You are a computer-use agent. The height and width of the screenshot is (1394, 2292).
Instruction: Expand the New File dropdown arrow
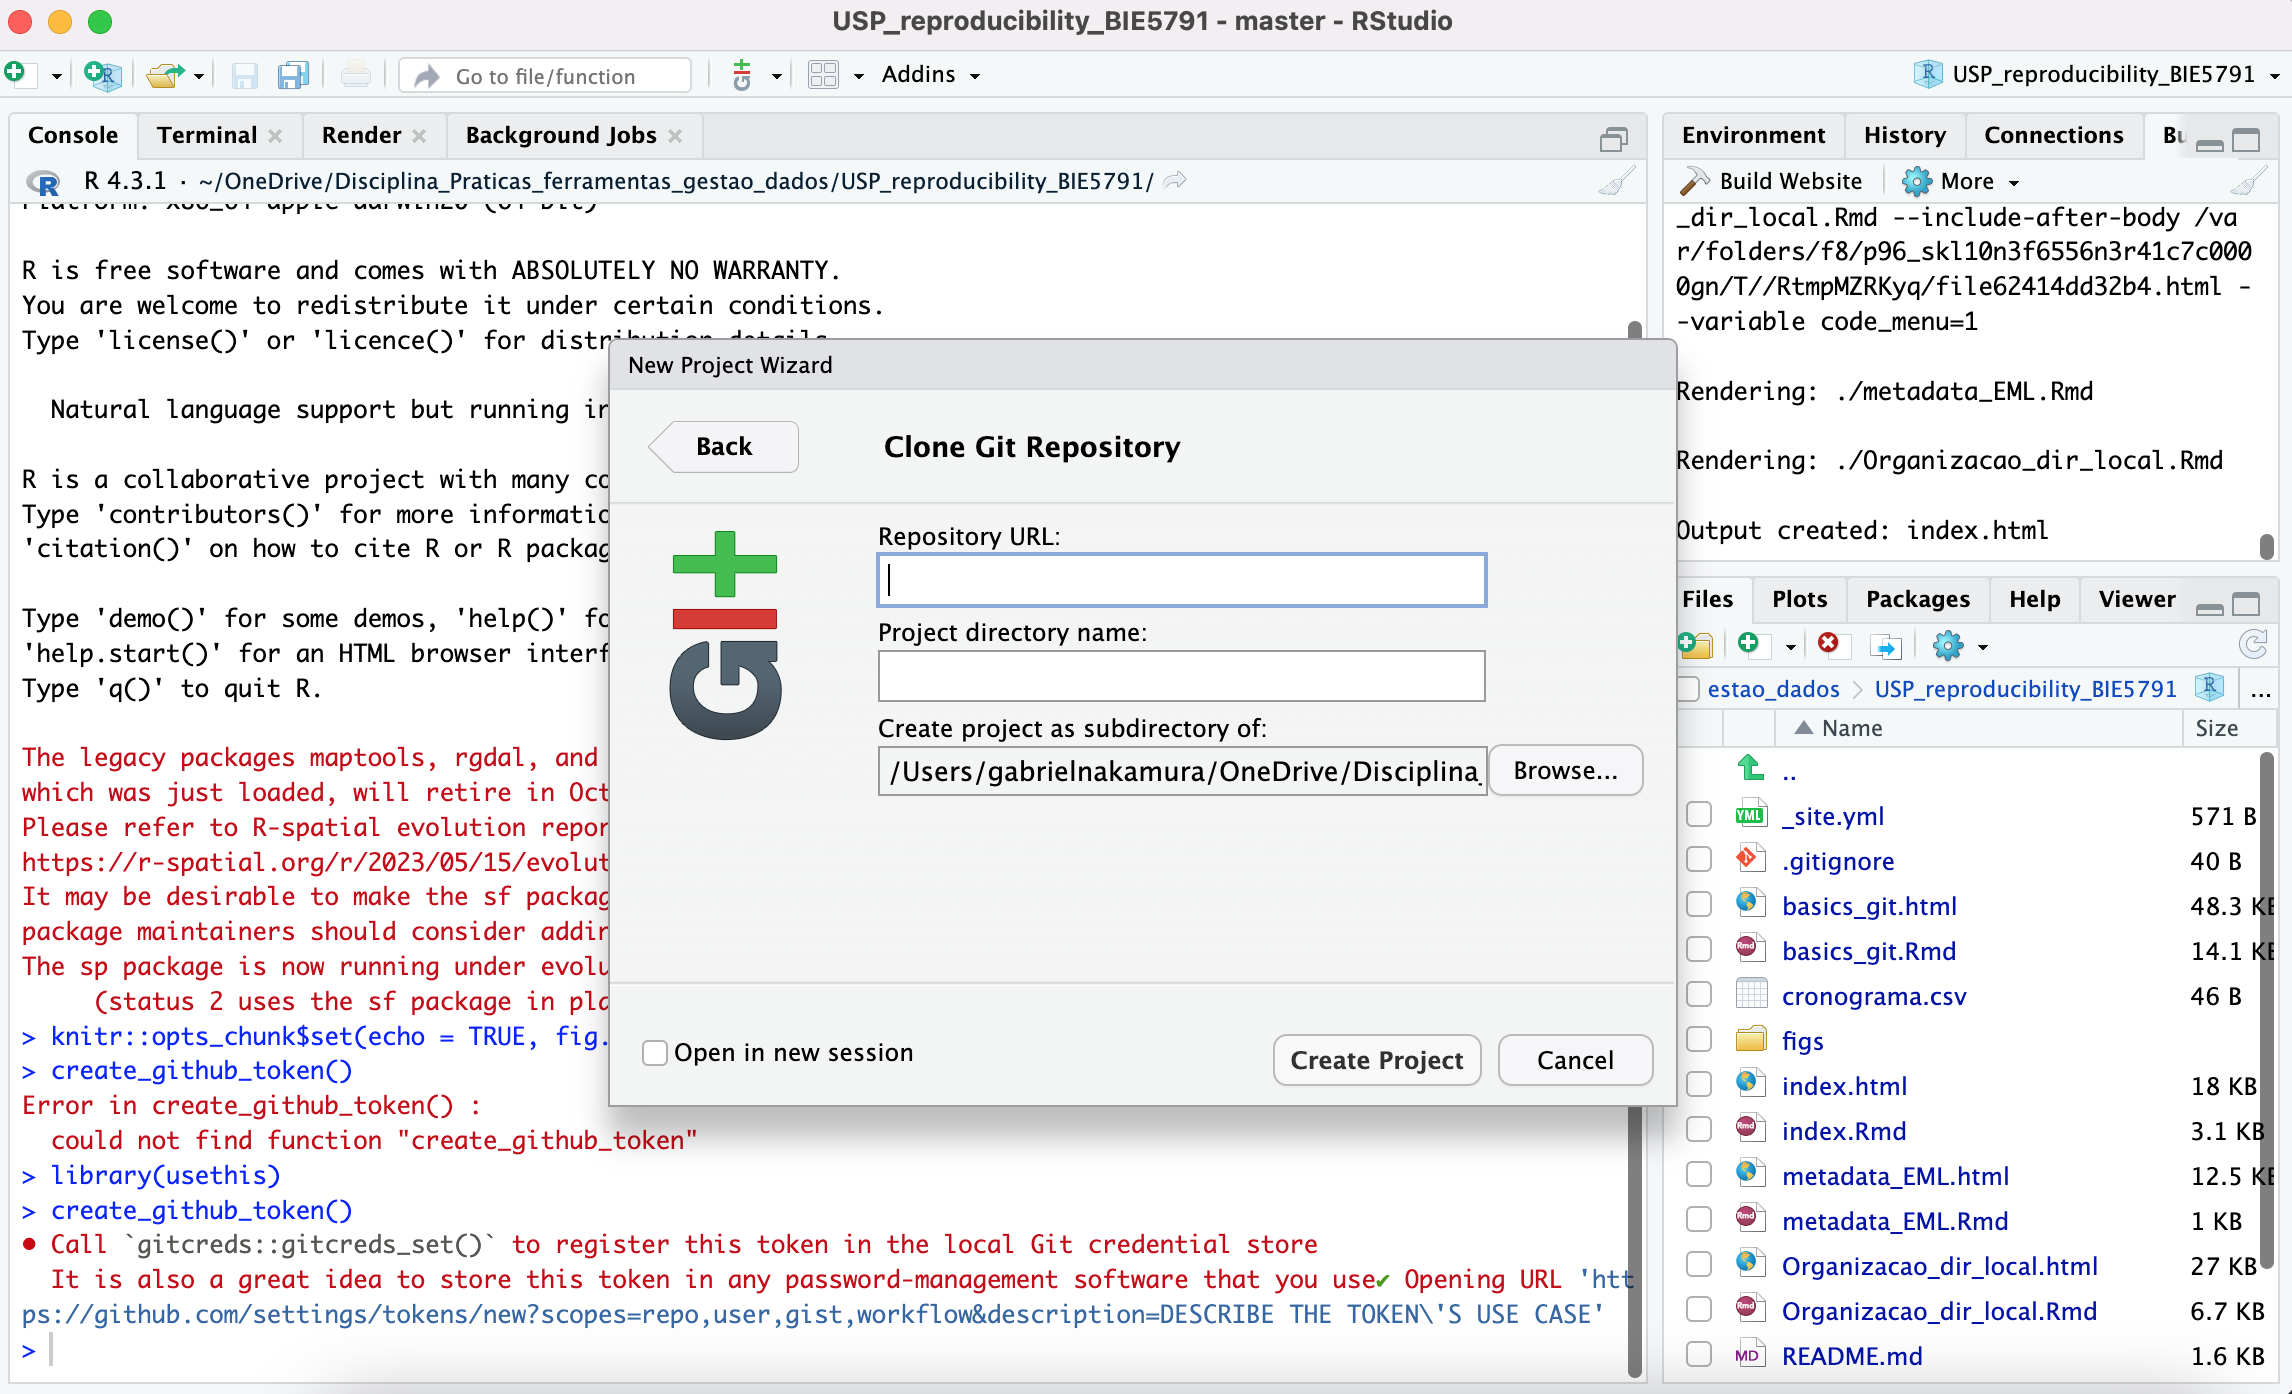tap(56, 76)
